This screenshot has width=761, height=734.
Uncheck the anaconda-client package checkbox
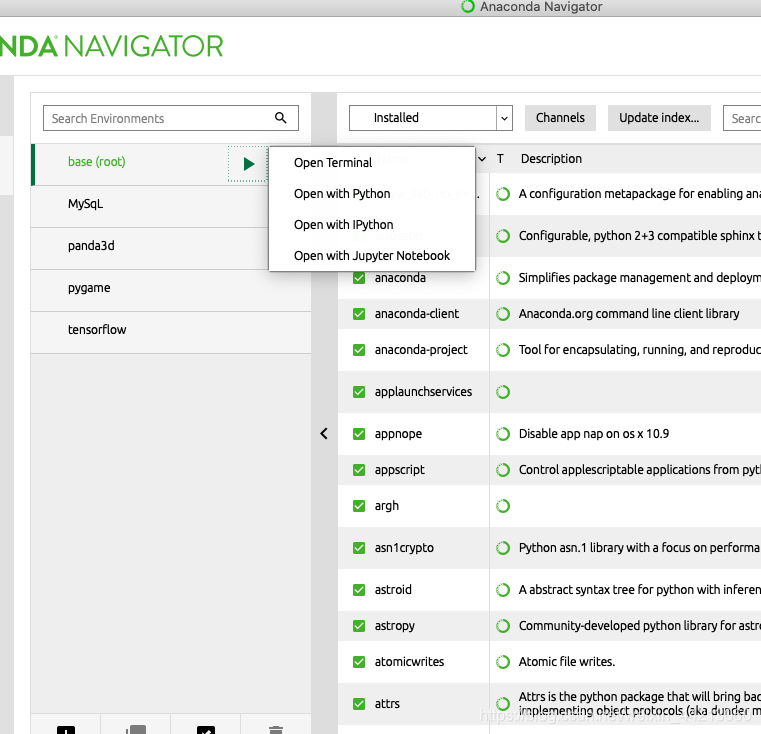click(359, 314)
